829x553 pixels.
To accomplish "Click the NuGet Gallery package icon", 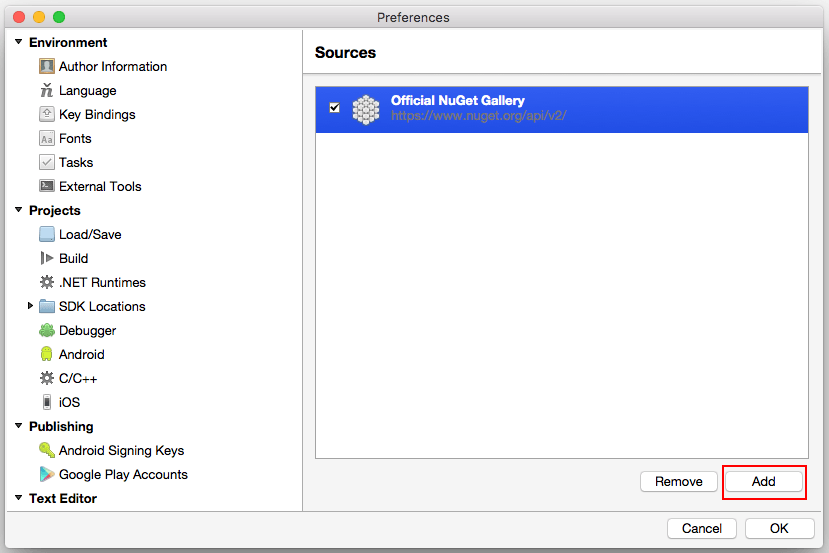I will click(366, 110).
